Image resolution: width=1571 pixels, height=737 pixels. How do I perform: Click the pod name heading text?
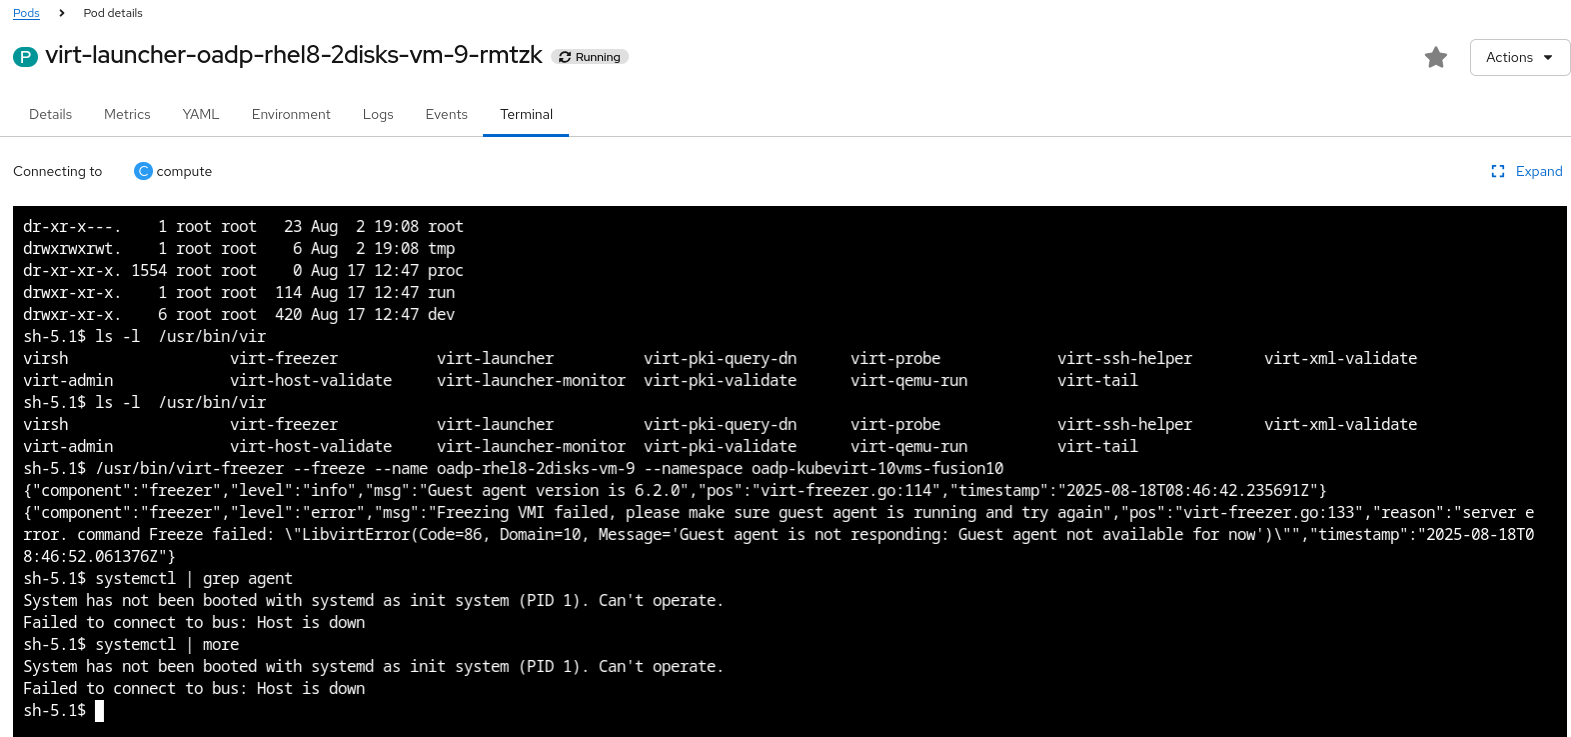coord(294,55)
